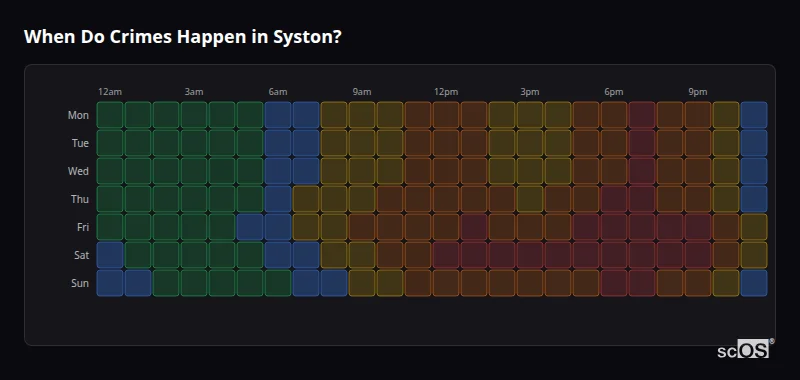Select the Sunday 6pm red cell
Image resolution: width=800 pixels, height=380 pixels.
pyautogui.click(x=614, y=283)
